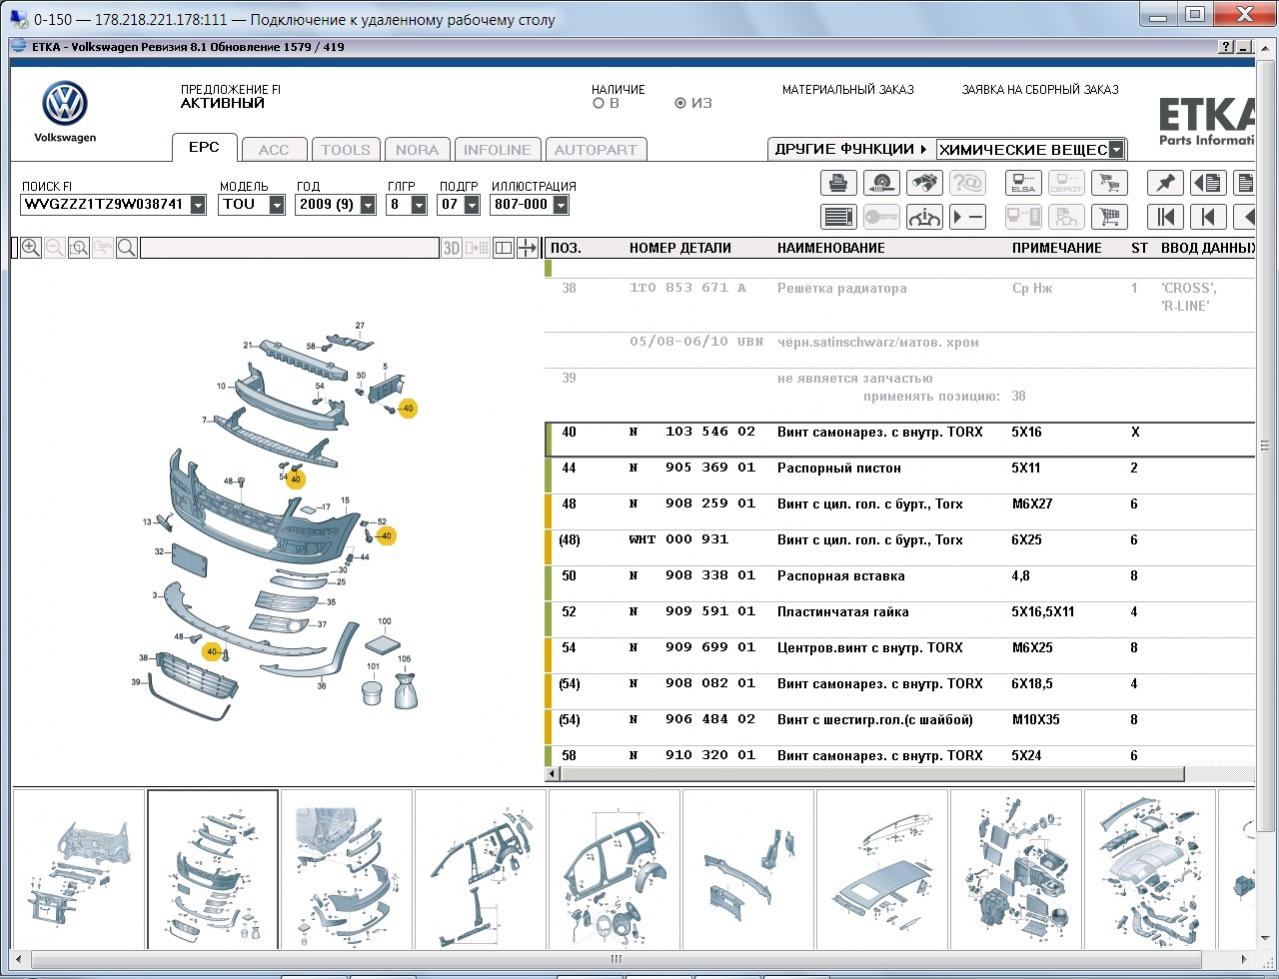Click the expand panel arrow icon
This screenshot has height=979, width=1279.
pos(527,248)
